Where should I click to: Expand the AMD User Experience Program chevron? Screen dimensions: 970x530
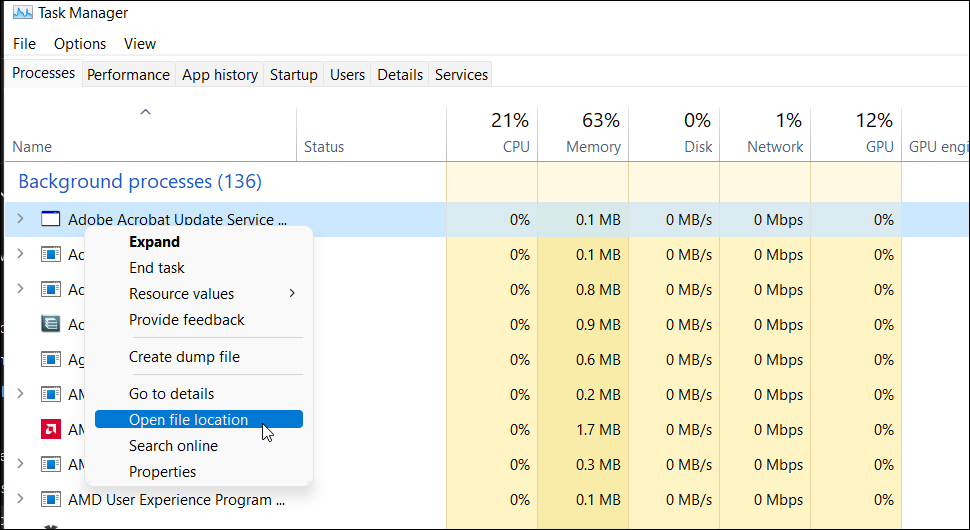[x=20, y=500]
